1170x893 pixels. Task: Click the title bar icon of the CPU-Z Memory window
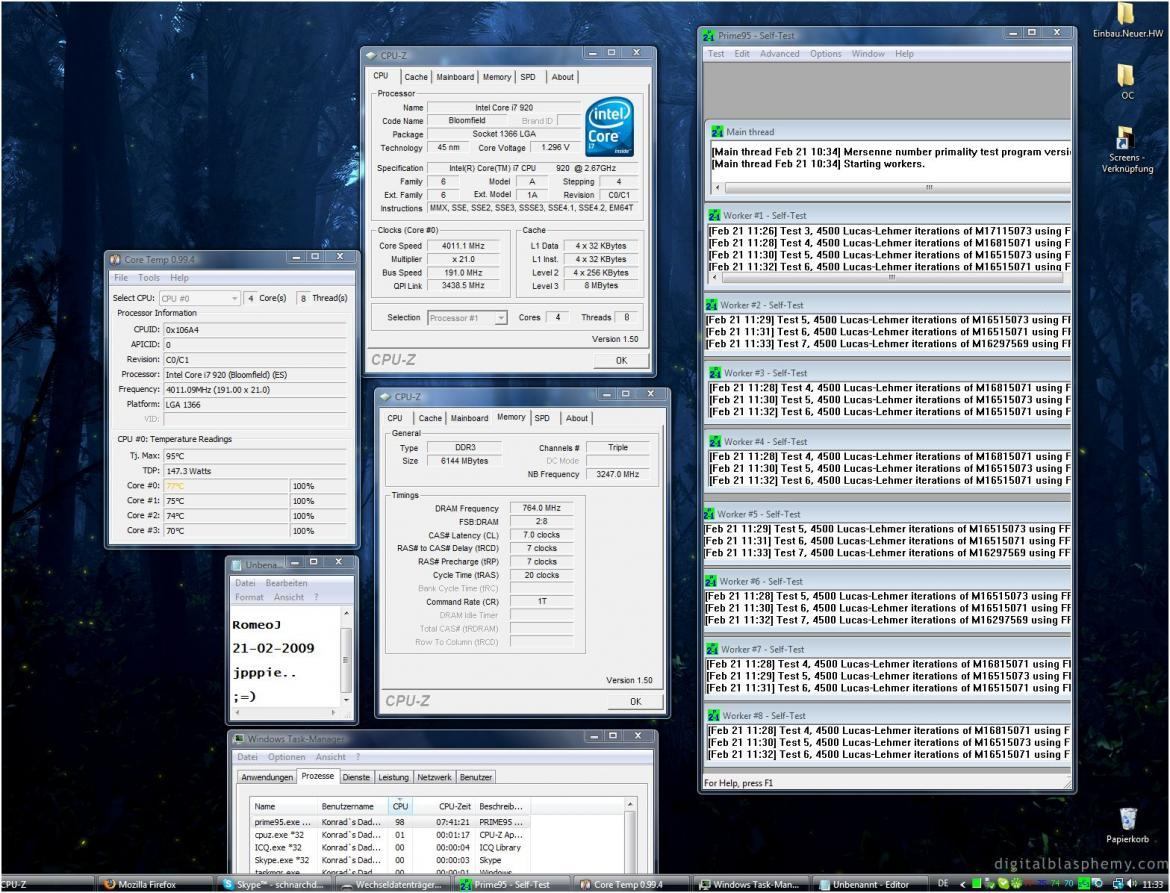[x=385, y=397]
